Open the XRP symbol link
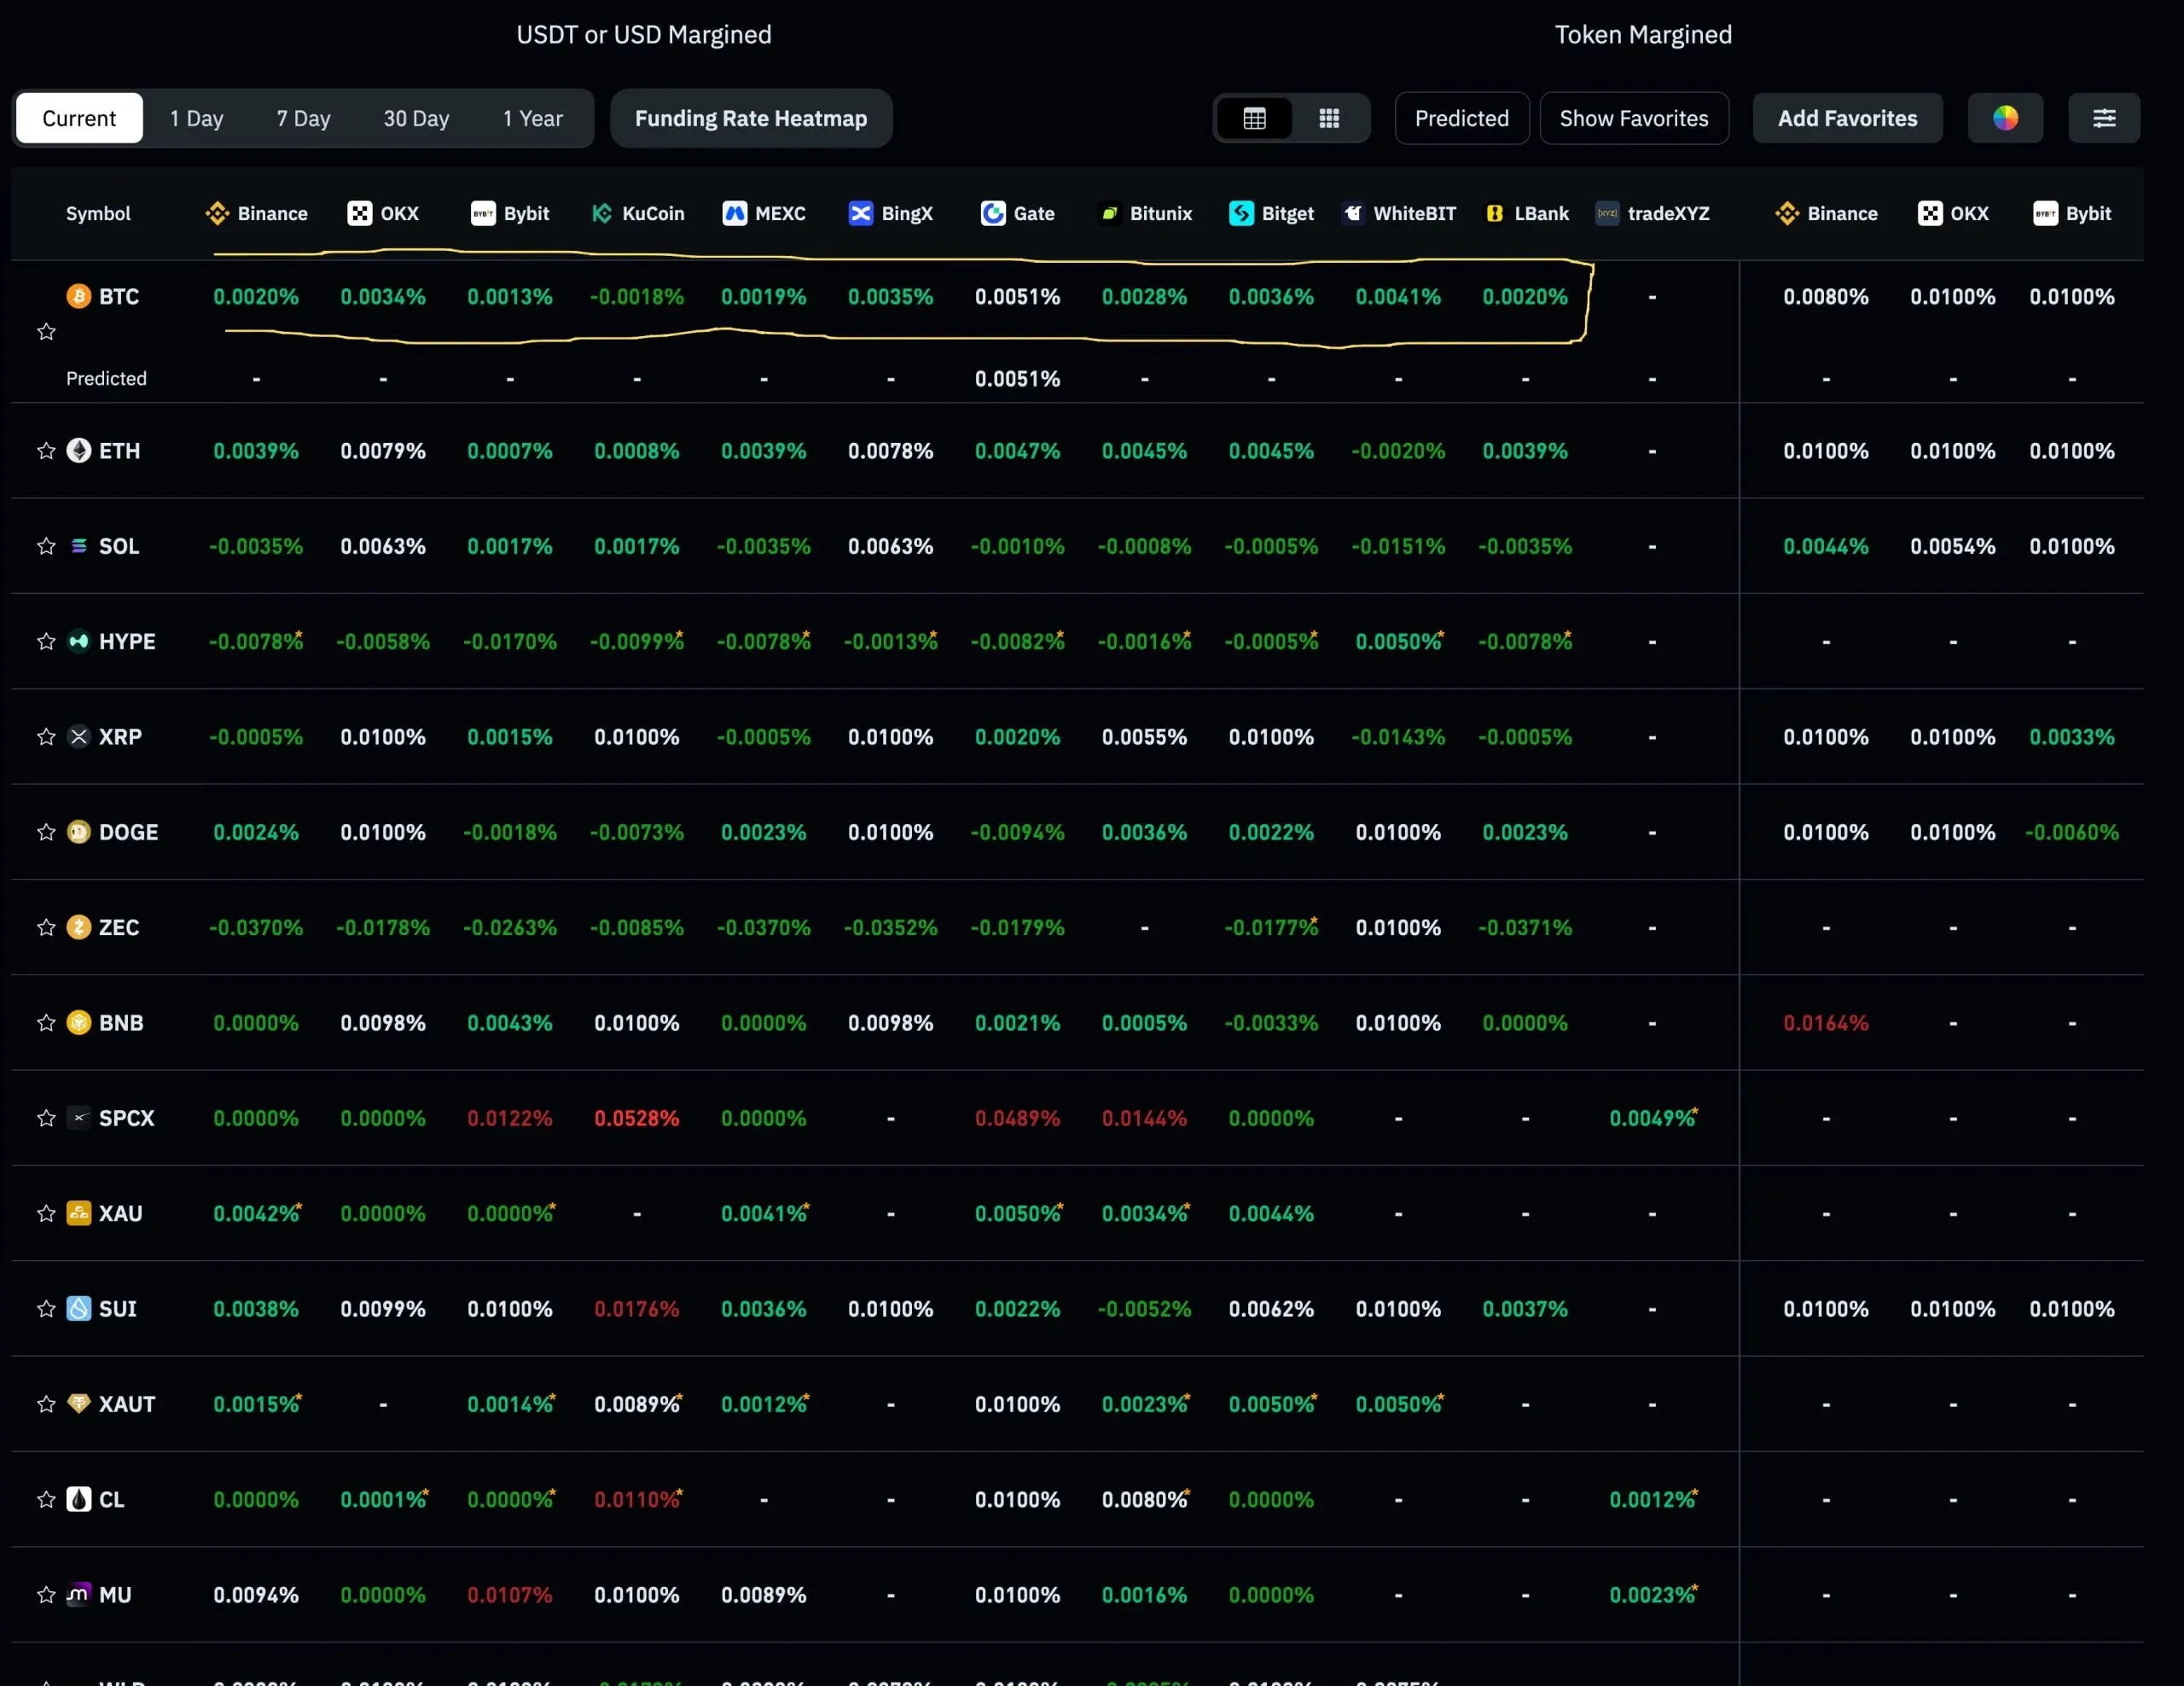The height and width of the screenshot is (1686, 2184). (120, 737)
